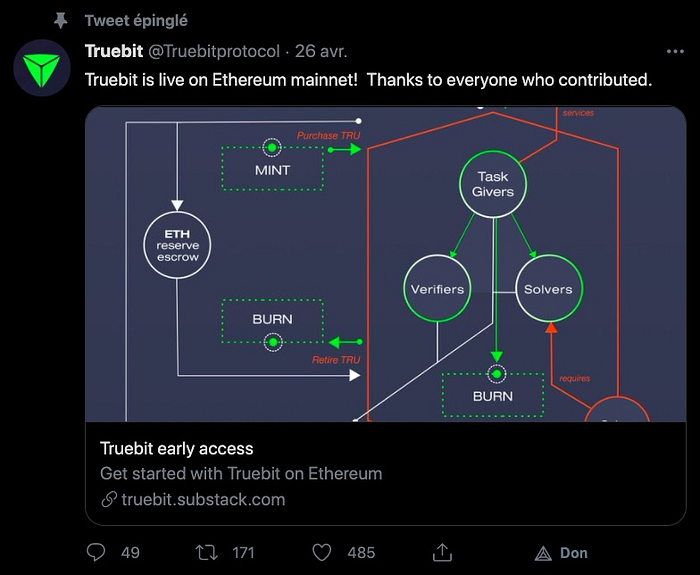The image size is (700, 575).
Task: Click the Don tip triangle icon
Action: pos(543,554)
